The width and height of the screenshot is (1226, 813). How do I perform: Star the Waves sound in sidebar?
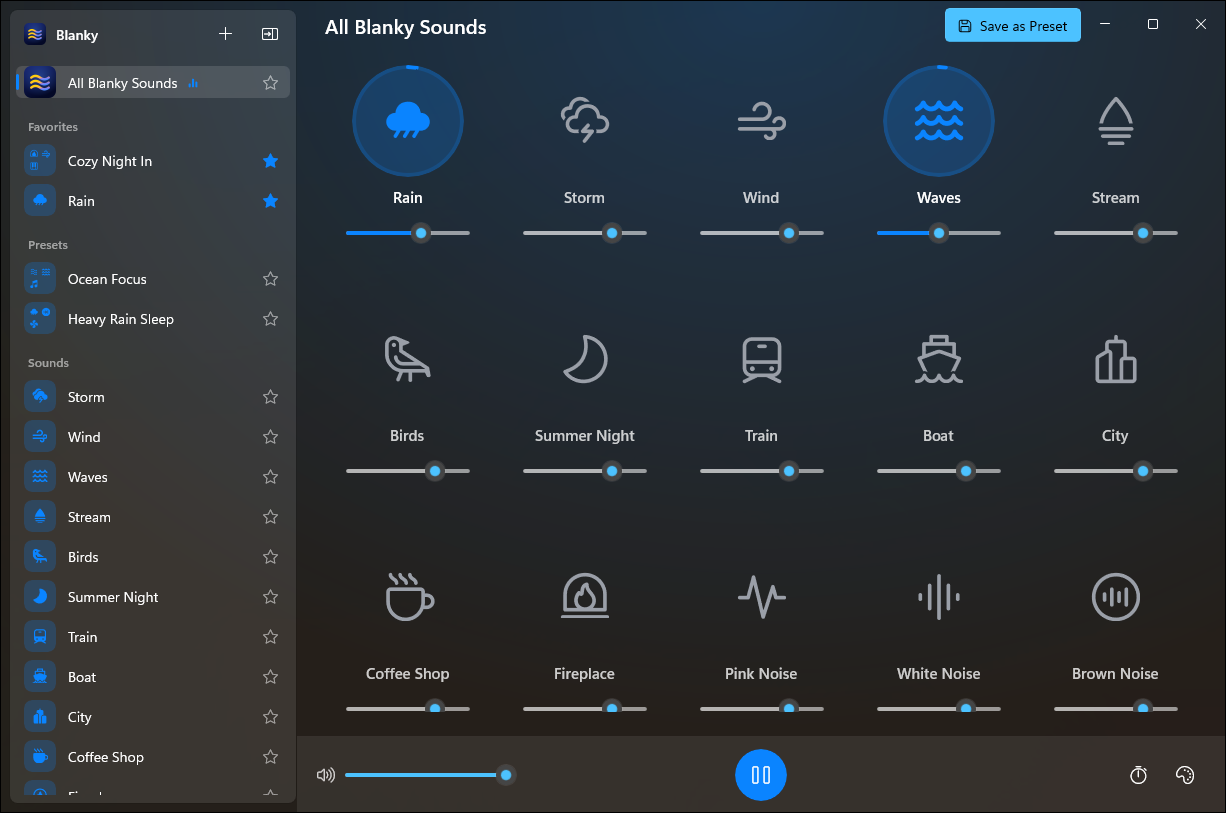pos(270,477)
